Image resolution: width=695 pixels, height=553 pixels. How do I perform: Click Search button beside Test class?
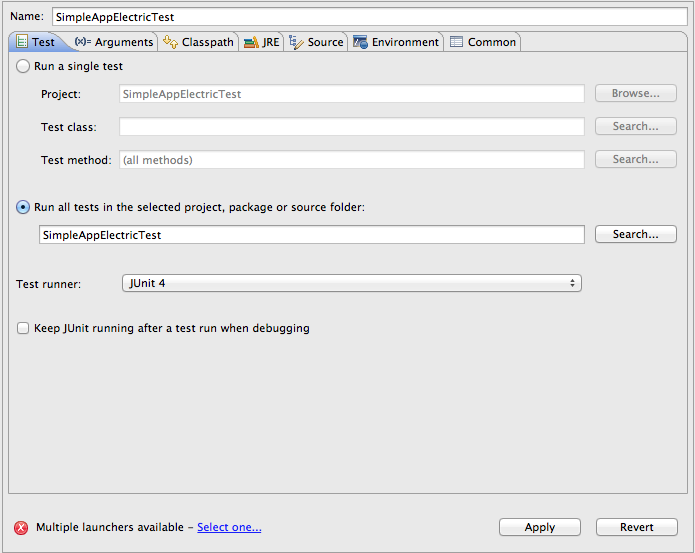click(x=636, y=126)
